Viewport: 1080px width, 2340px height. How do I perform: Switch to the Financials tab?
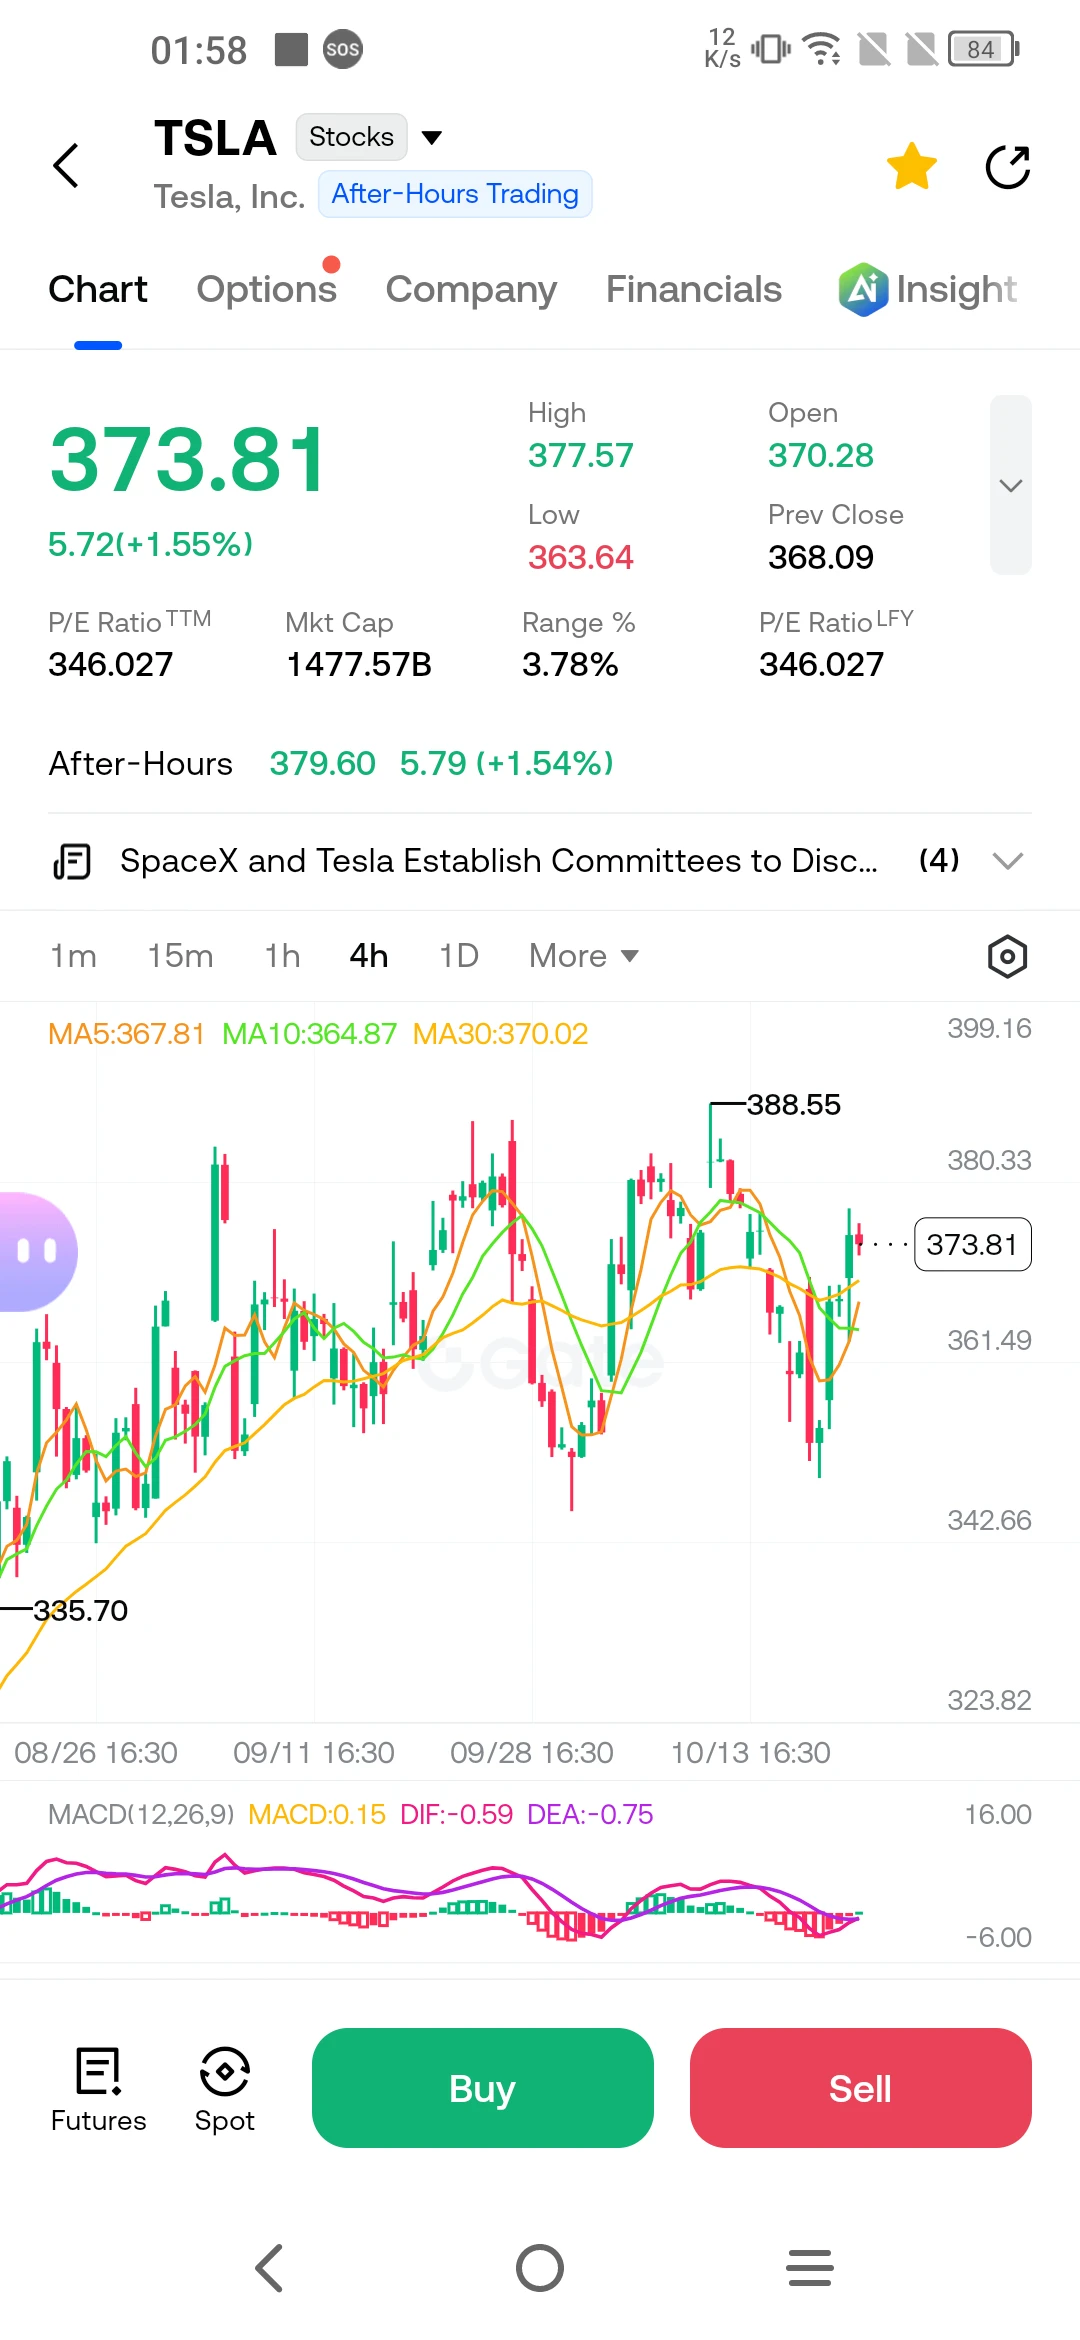[694, 290]
